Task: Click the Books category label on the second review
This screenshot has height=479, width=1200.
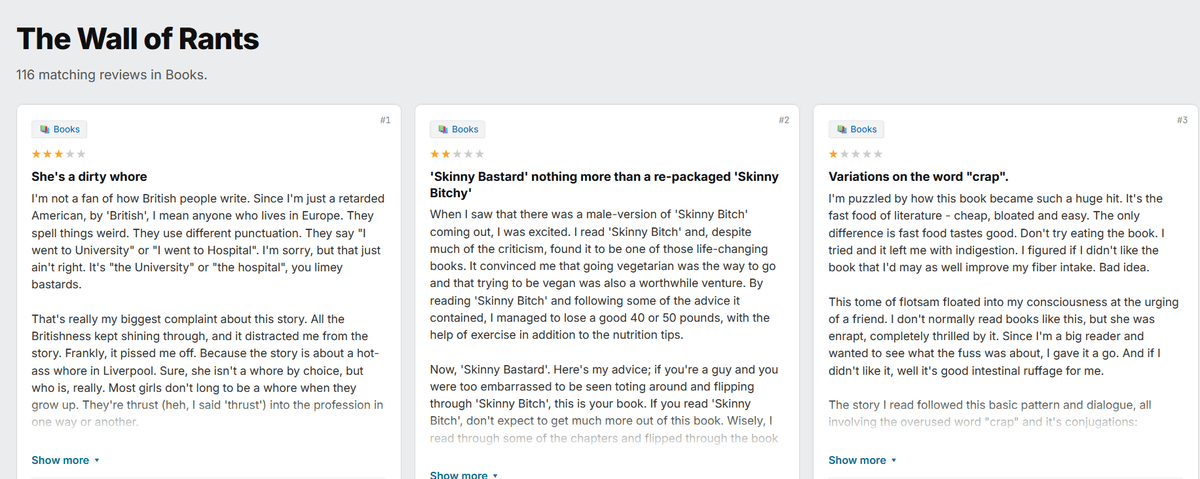Action: tap(465, 129)
